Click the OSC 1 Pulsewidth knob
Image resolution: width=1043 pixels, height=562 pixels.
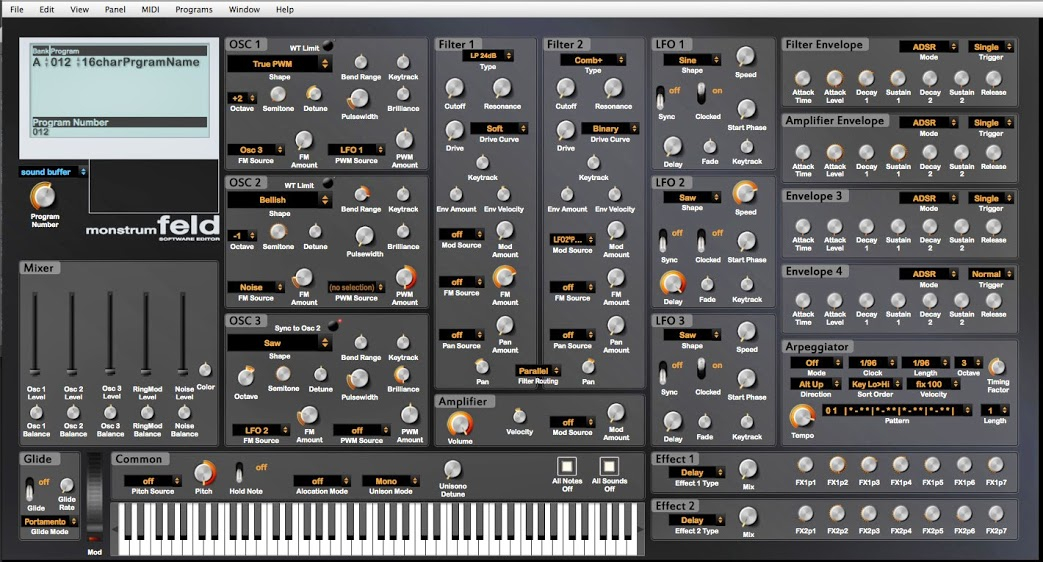(358, 99)
